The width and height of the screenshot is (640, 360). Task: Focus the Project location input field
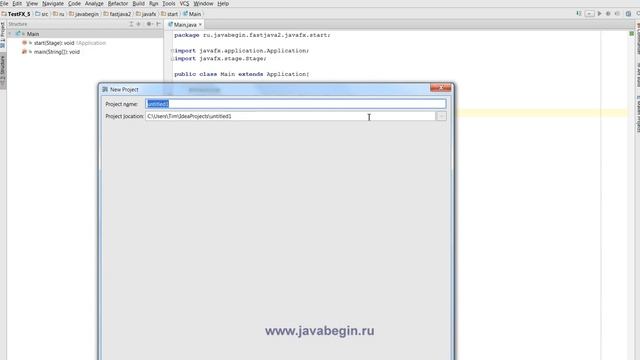point(291,116)
